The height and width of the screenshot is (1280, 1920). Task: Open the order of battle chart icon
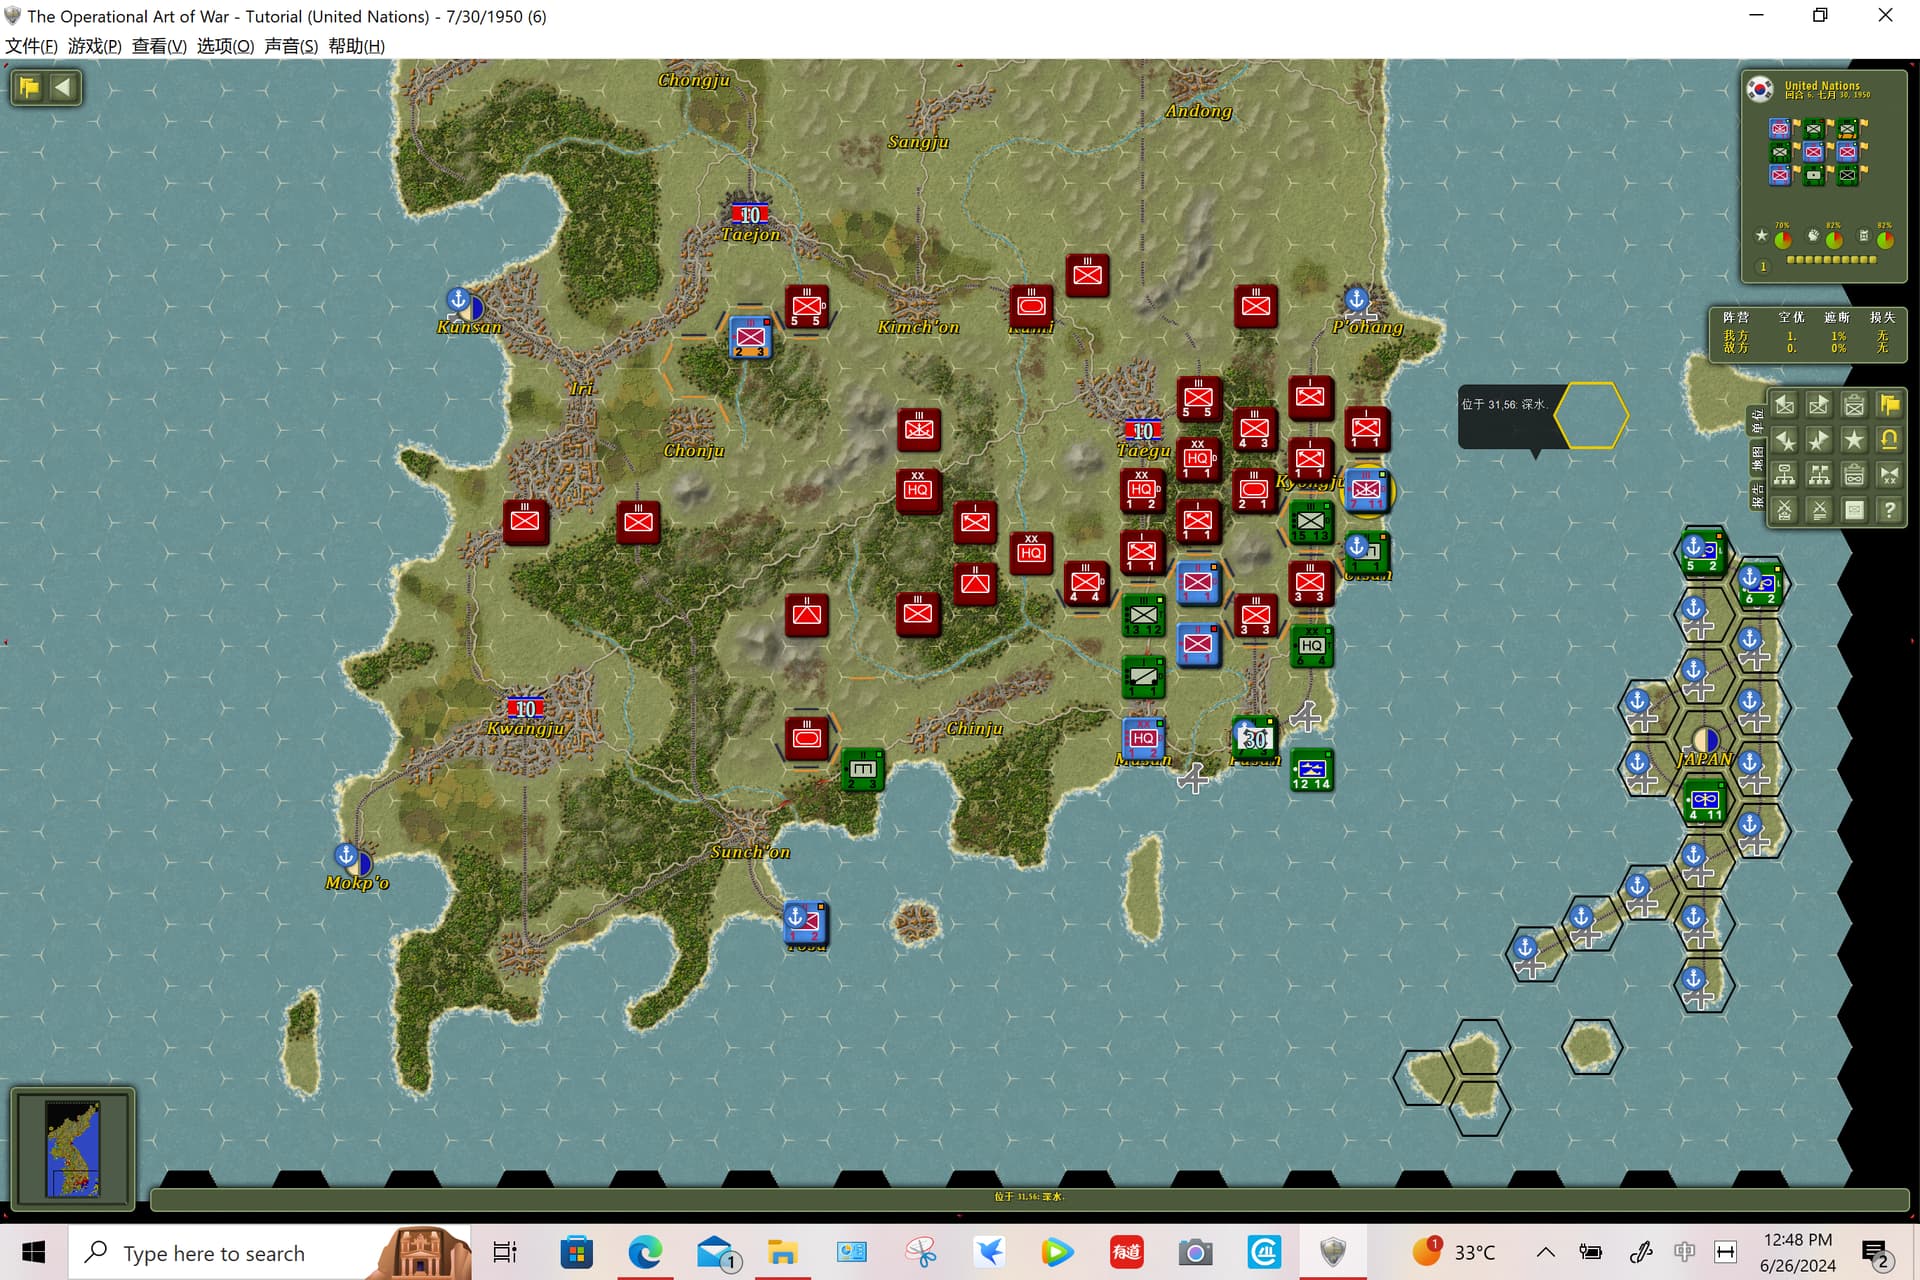click(x=1784, y=475)
